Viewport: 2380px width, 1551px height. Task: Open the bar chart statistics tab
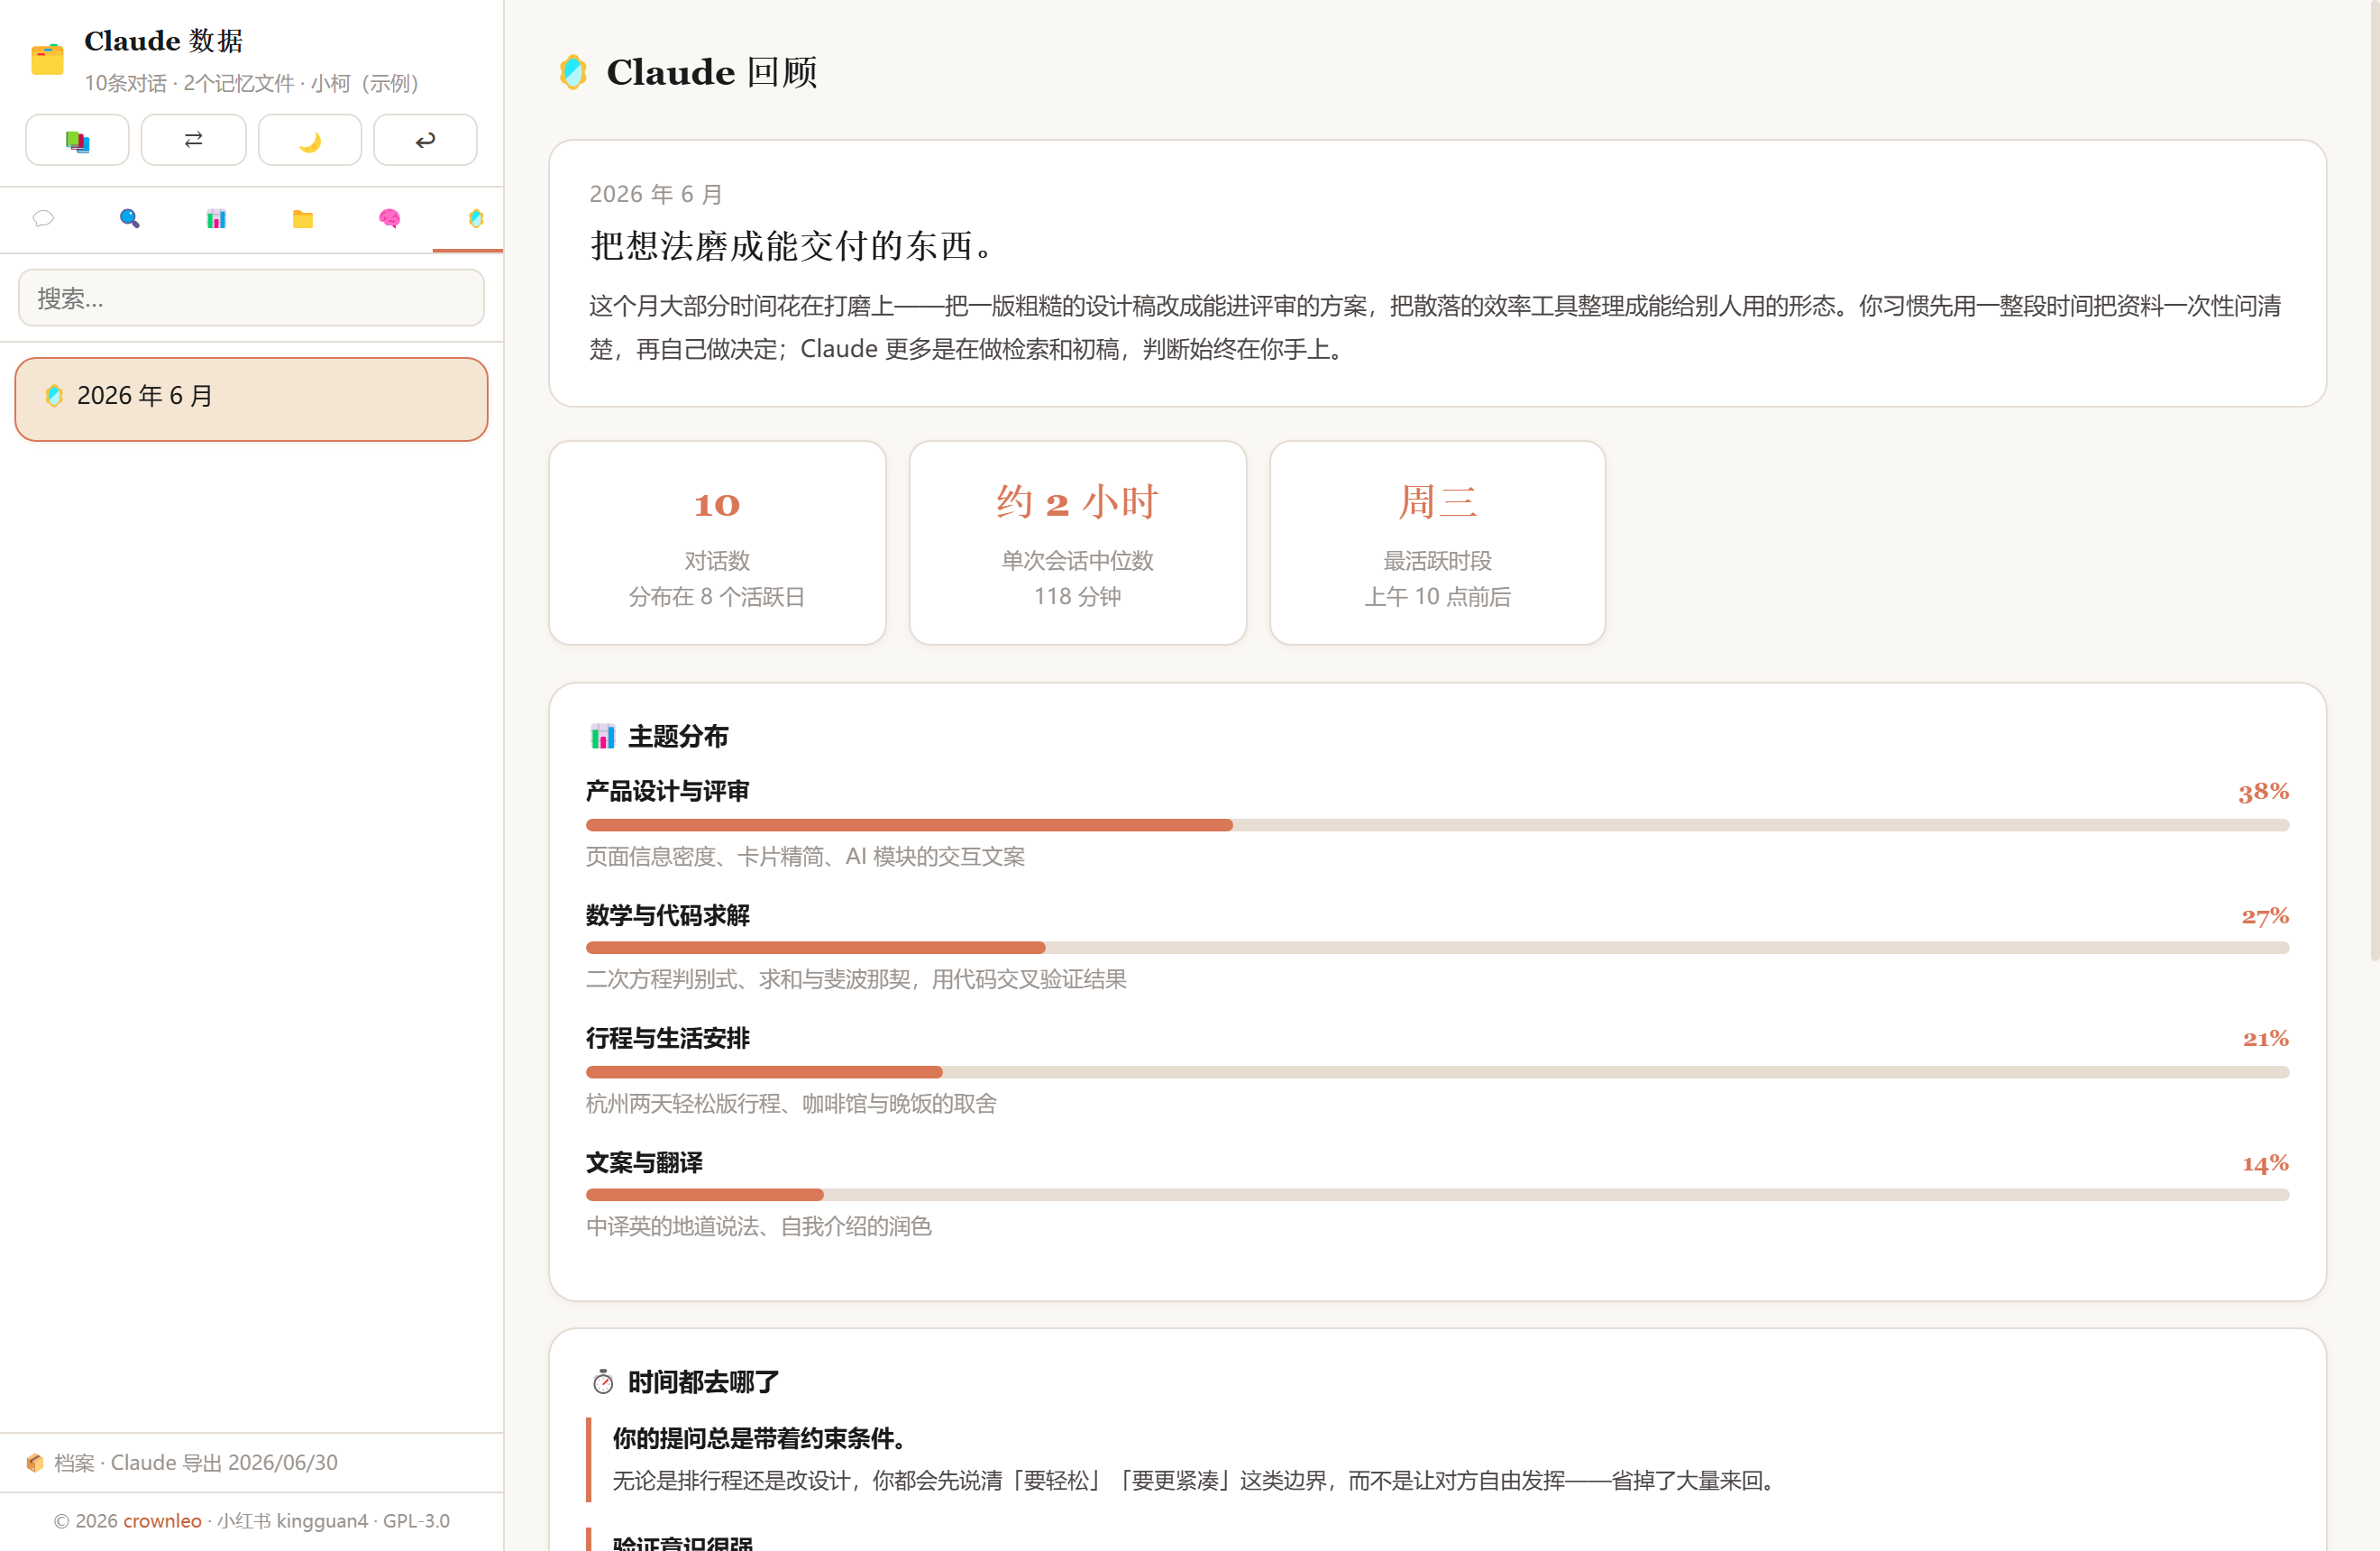pos(216,219)
